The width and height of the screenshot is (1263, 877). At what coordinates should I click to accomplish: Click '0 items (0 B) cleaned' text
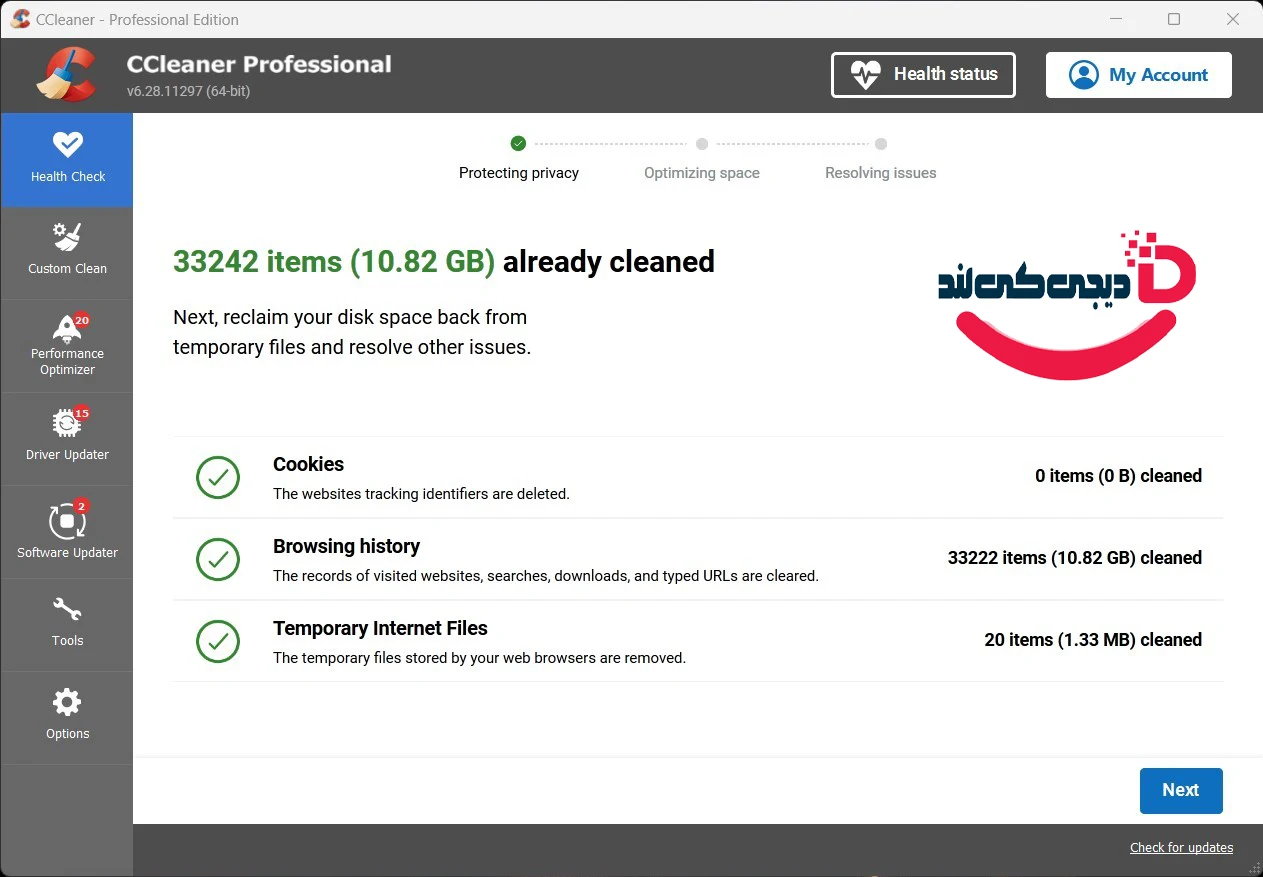tap(1118, 476)
